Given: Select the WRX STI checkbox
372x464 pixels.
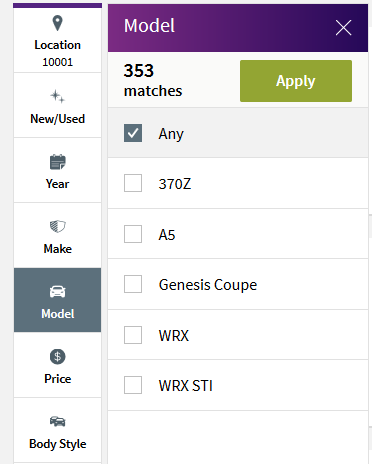Looking at the screenshot, I should pos(133,385).
